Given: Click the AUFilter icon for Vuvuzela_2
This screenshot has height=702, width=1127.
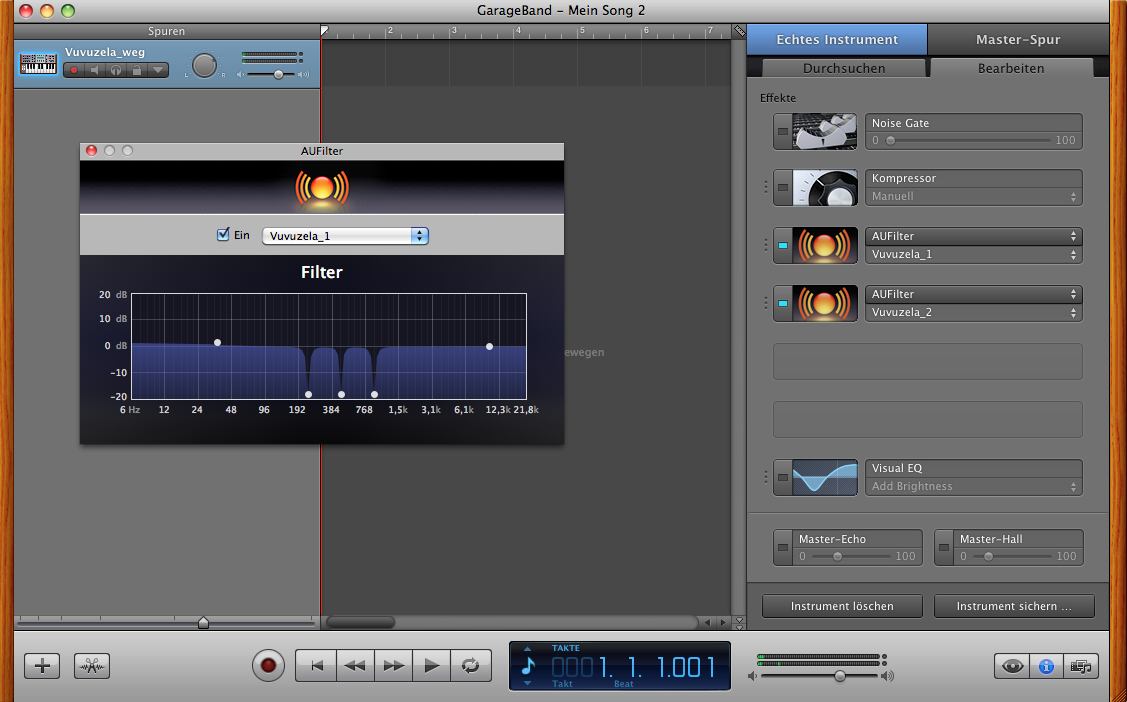Looking at the screenshot, I should (824, 303).
